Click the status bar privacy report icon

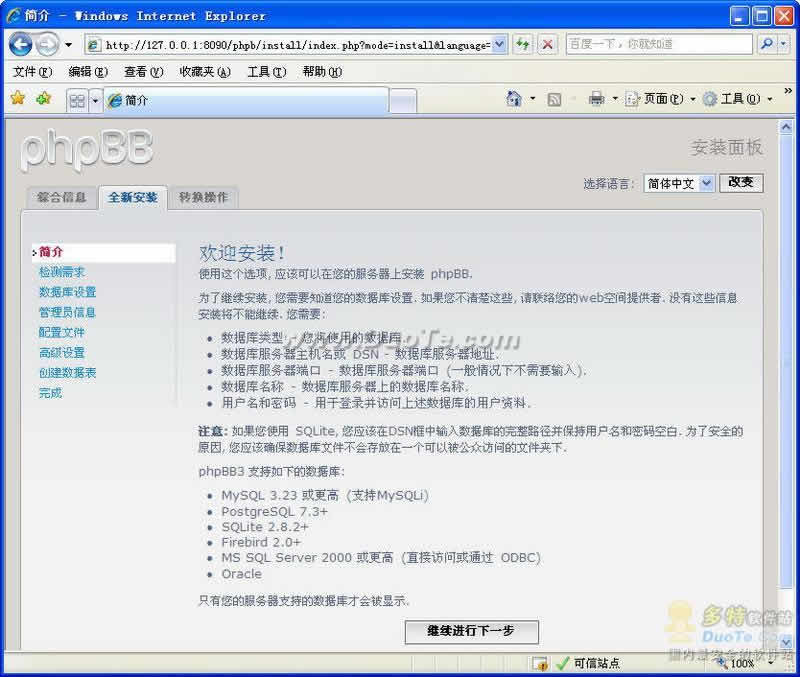(x=540, y=663)
